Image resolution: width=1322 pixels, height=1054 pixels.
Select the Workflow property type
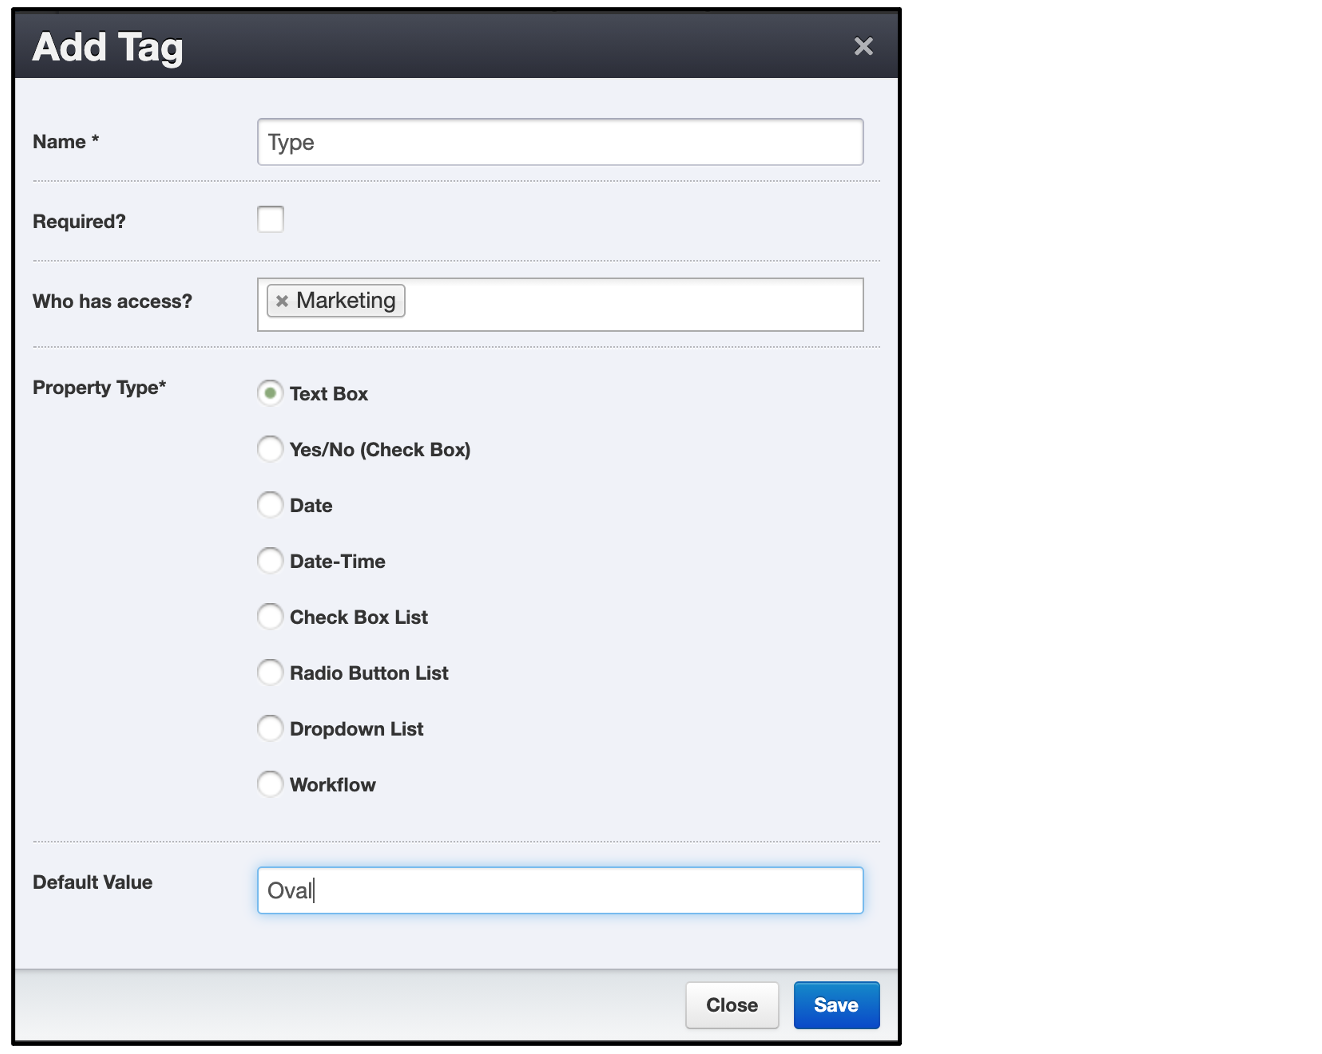click(x=270, y=785)
